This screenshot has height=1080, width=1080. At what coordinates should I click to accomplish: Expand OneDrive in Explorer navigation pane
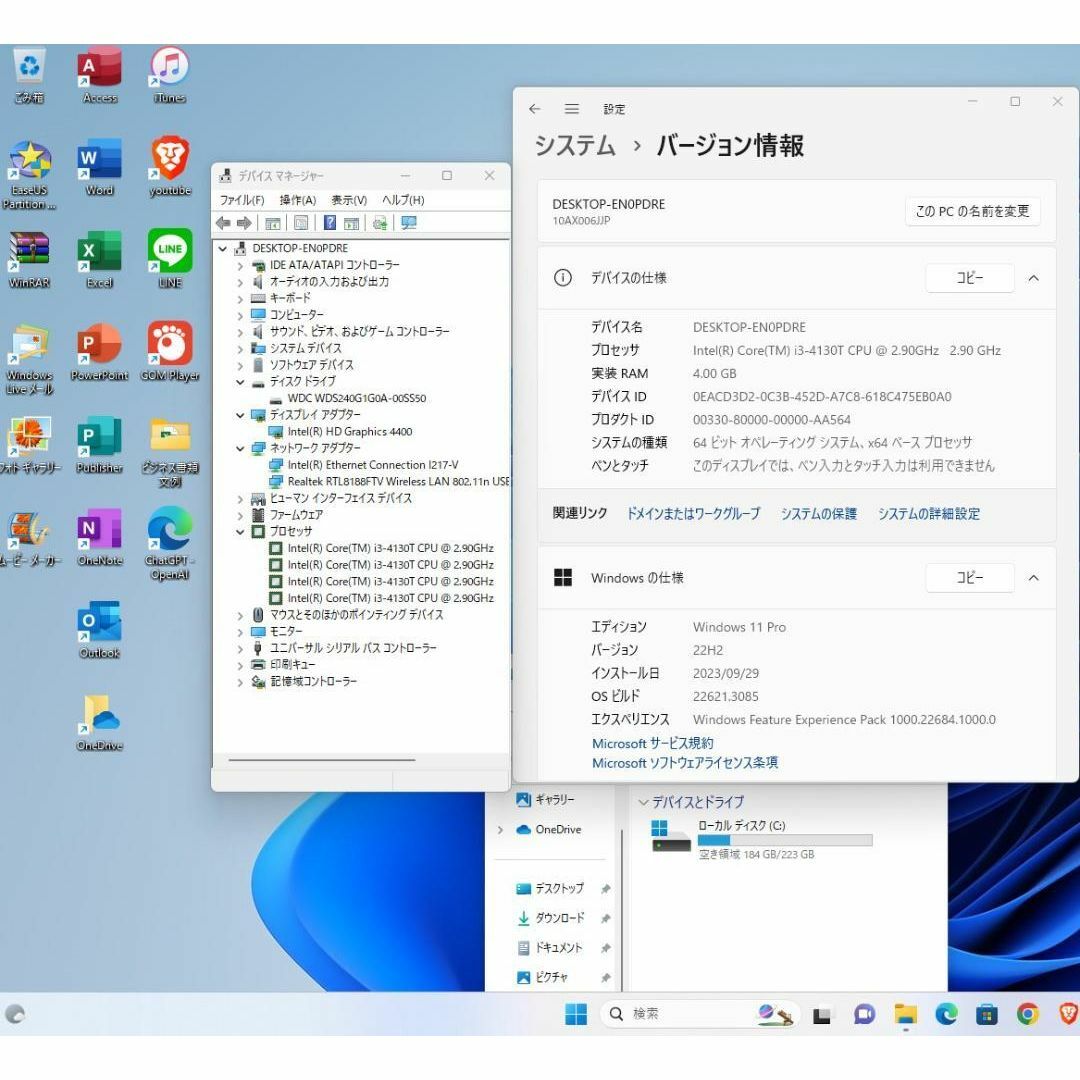(x=500, y=830)
